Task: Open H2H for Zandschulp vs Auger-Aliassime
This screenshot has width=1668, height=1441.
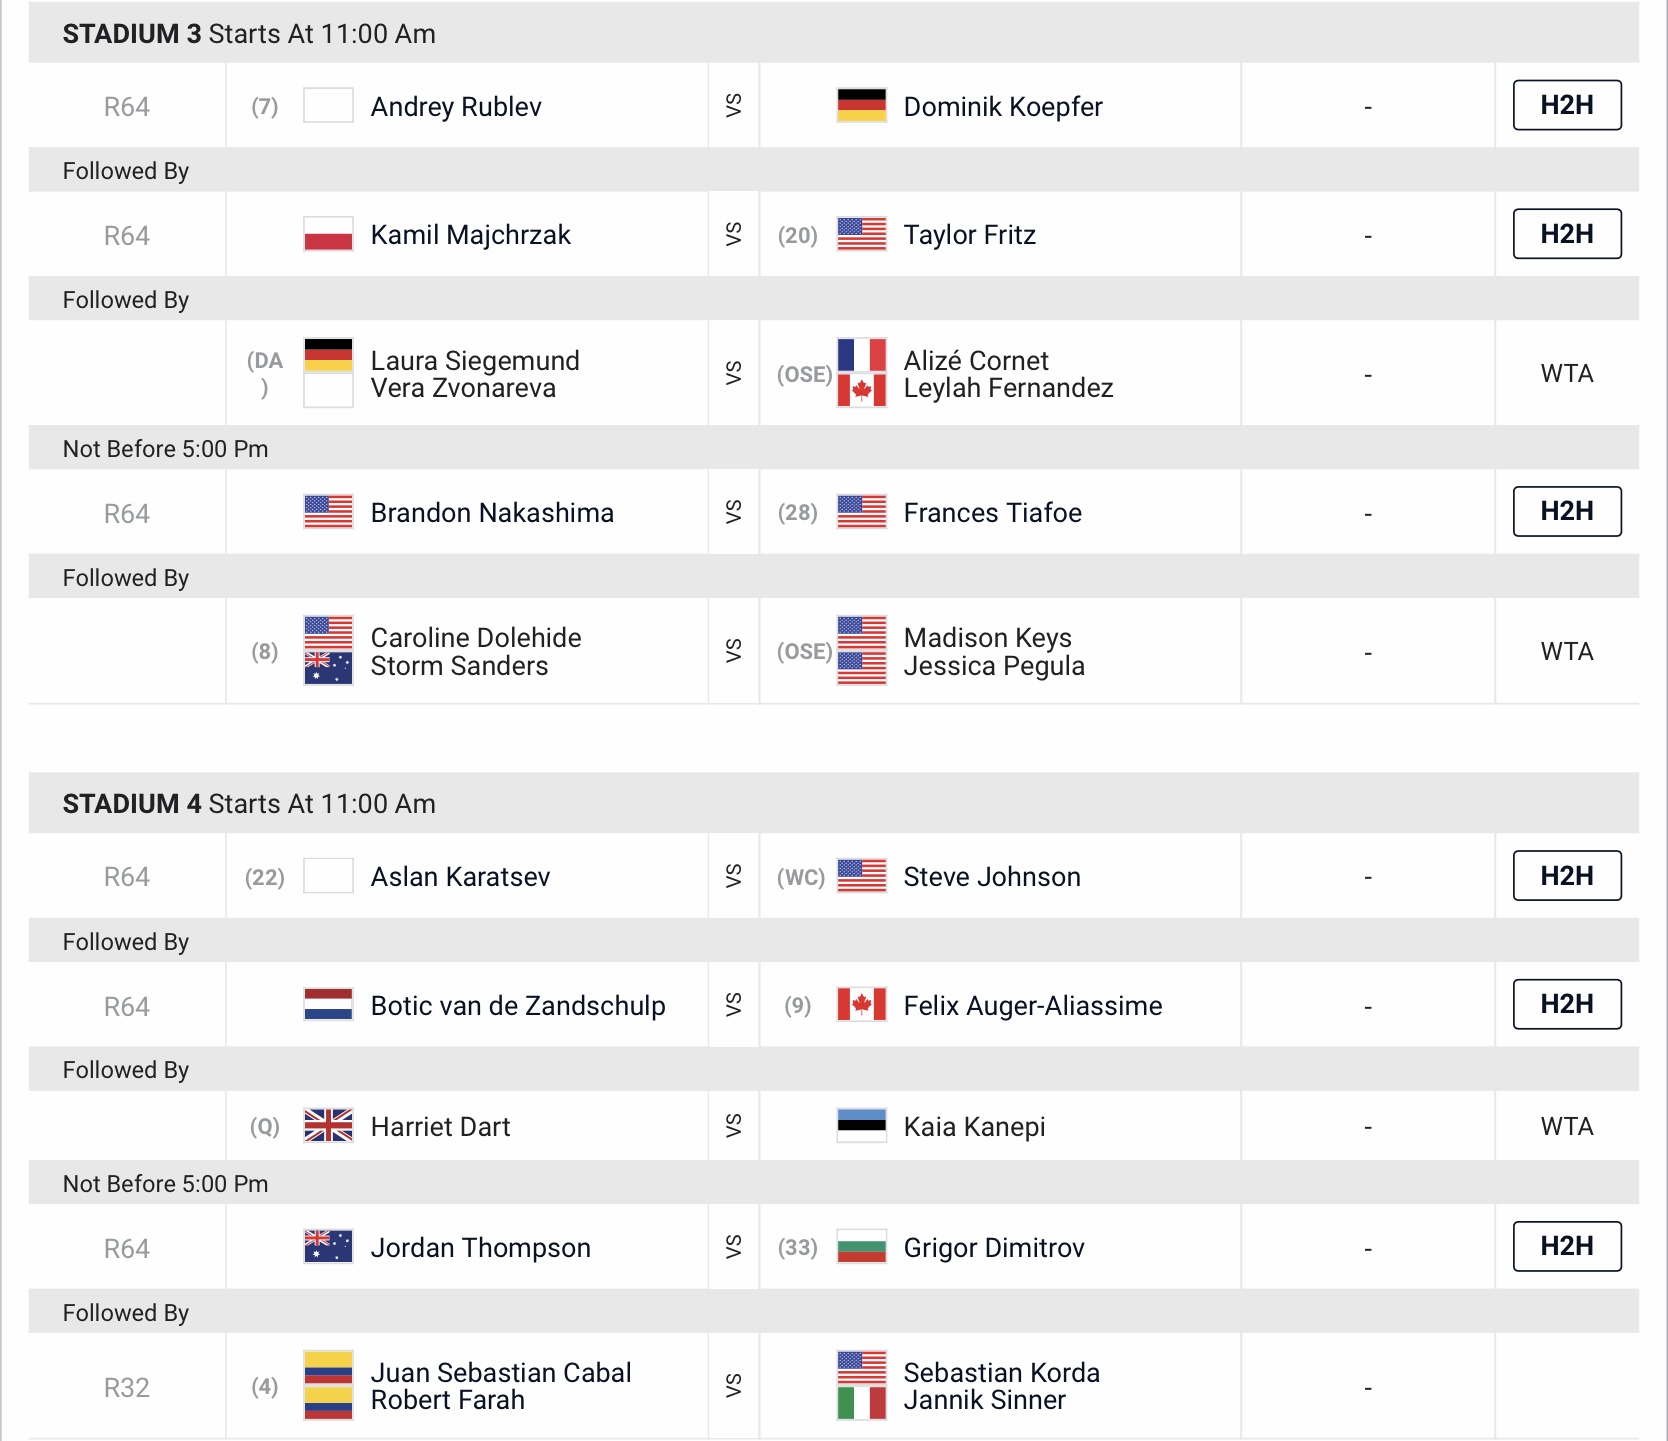Action: tap(1567, 1004)
